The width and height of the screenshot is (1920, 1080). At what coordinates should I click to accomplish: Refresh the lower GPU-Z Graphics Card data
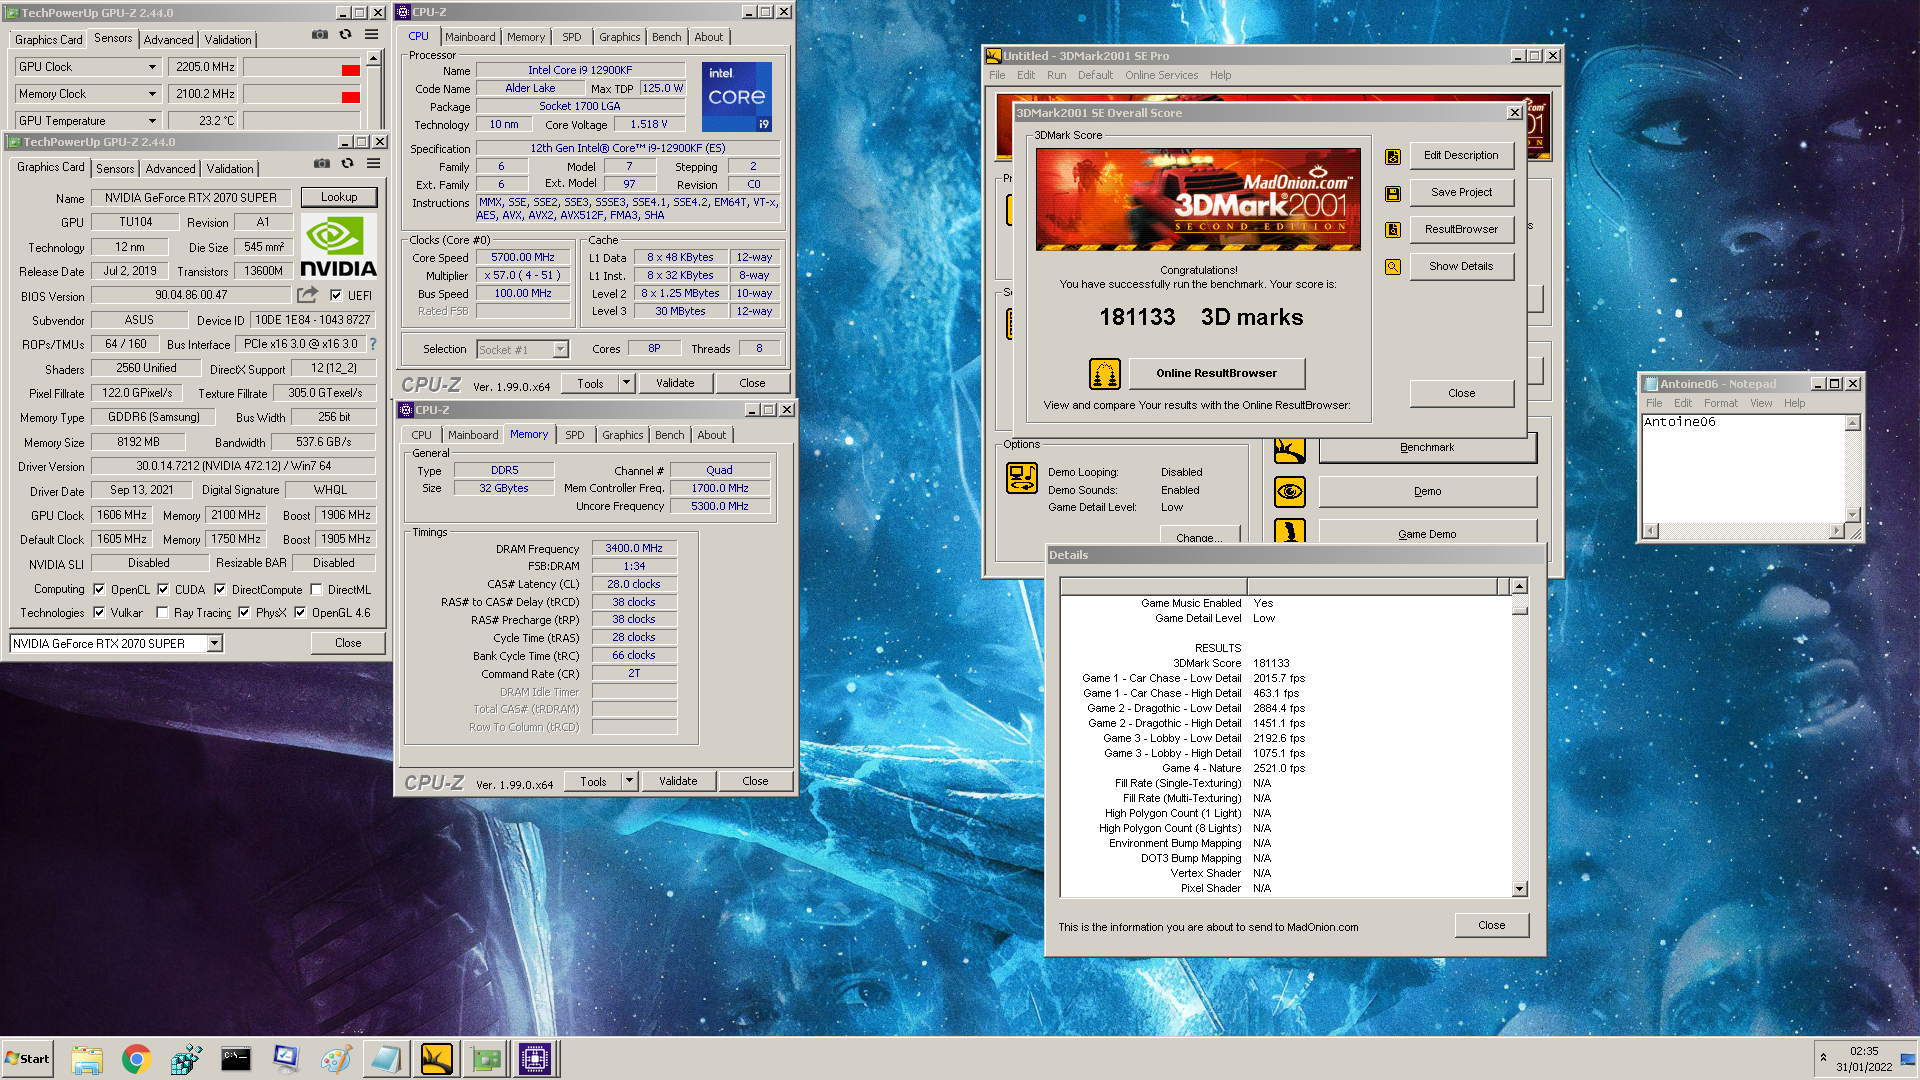tap(347, 163)
